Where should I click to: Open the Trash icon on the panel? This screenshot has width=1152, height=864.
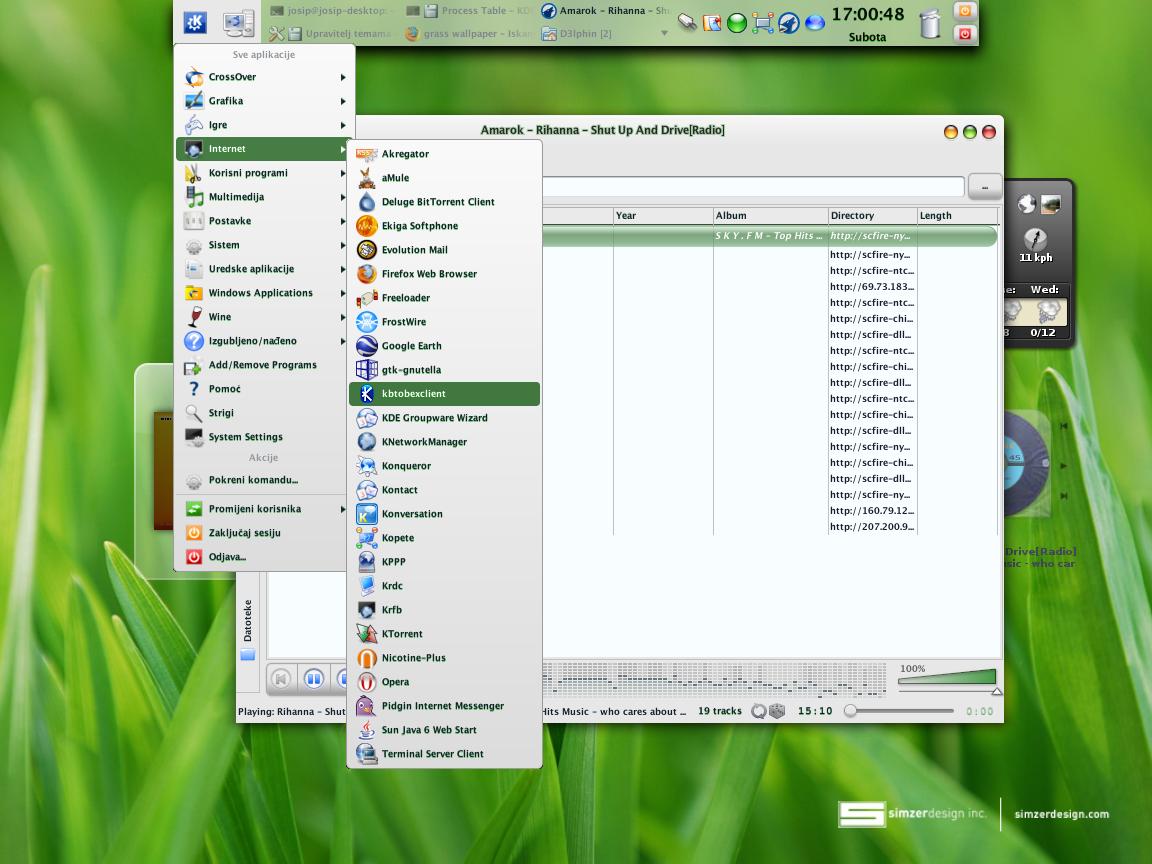click(930, 24)
